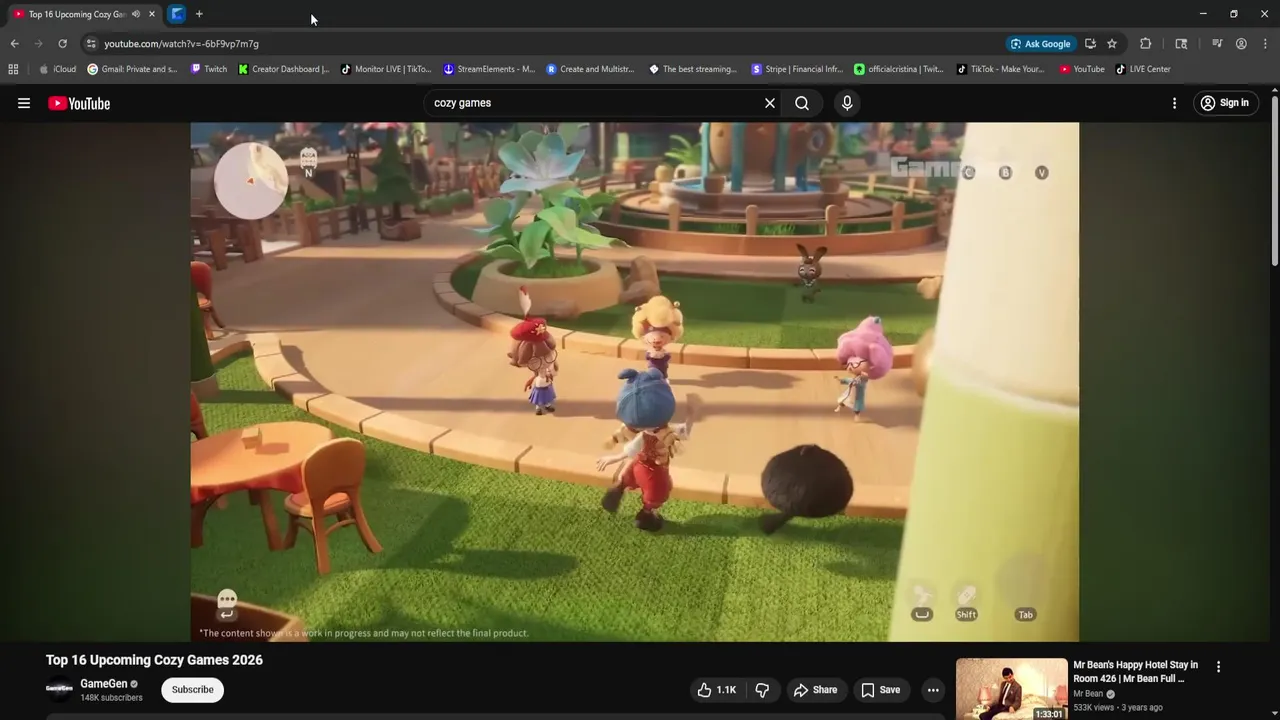Open Chrome profile avatar menu
1280x720 pixels.
[1241, 44]
